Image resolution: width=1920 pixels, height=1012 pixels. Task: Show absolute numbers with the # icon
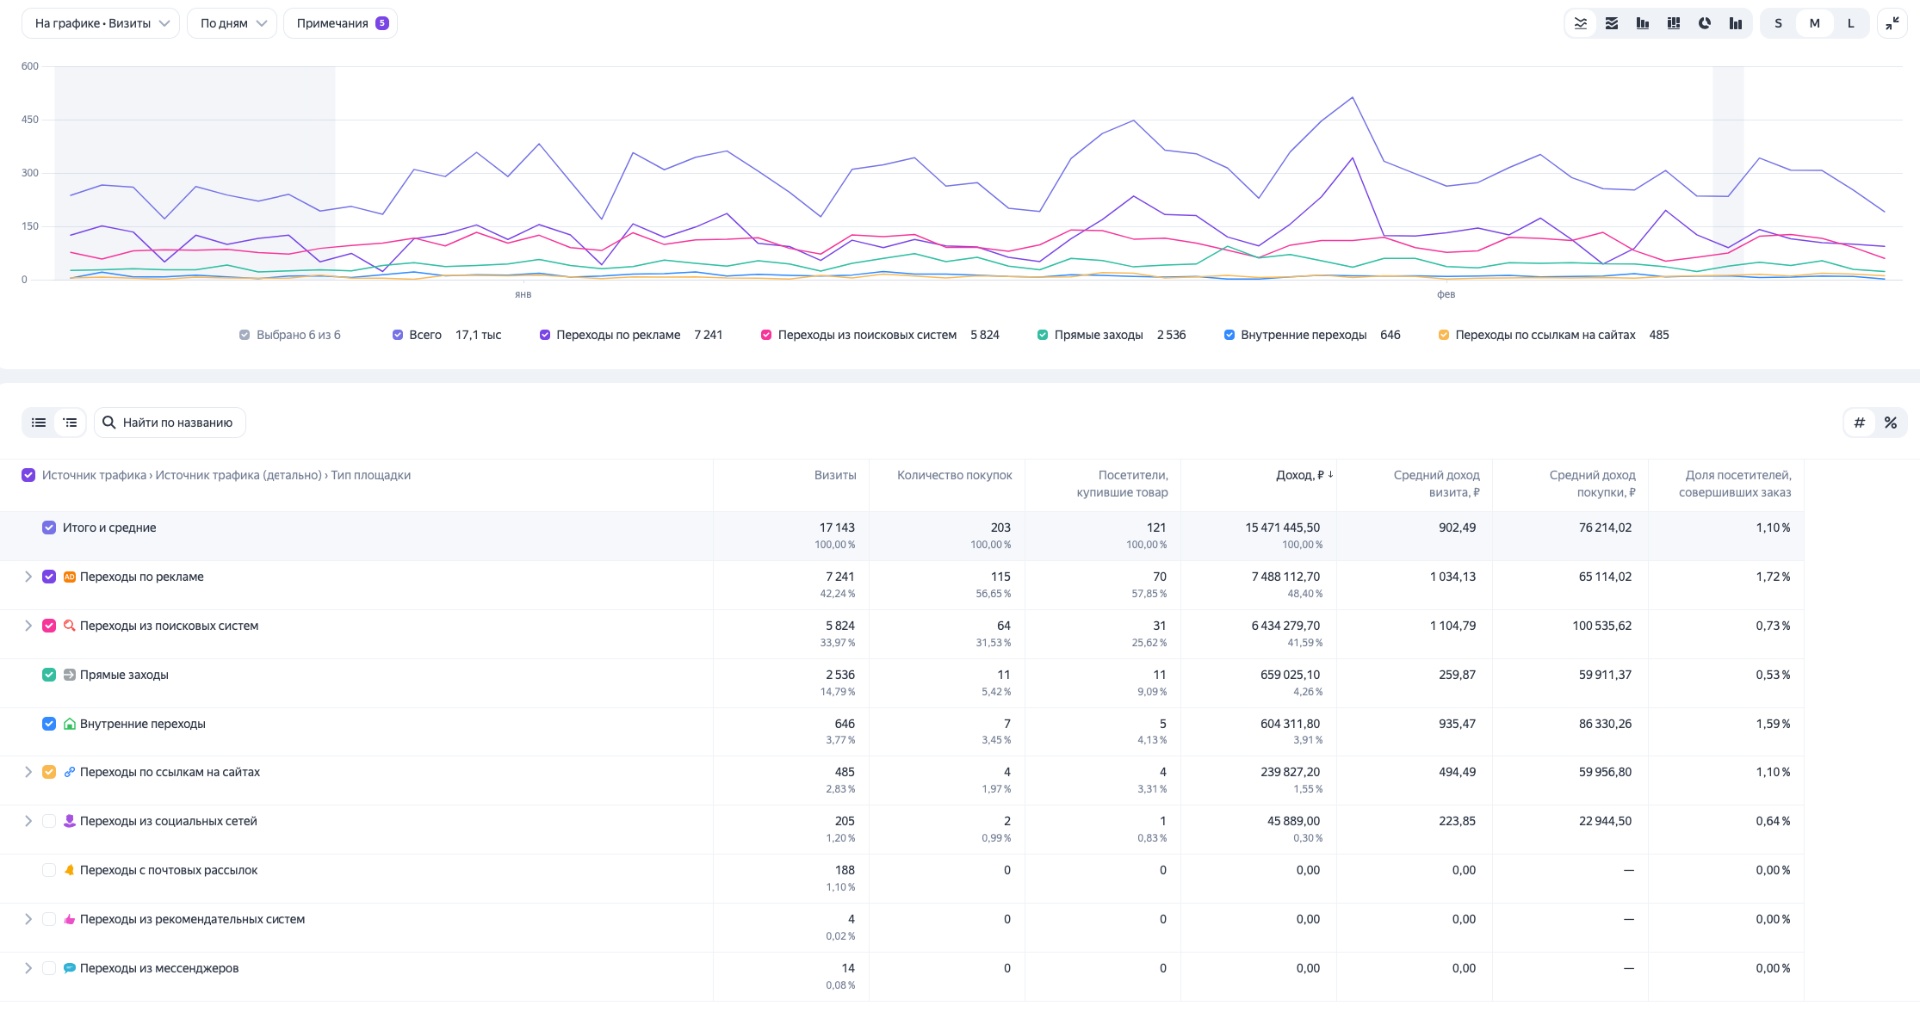click(1858, 422)
